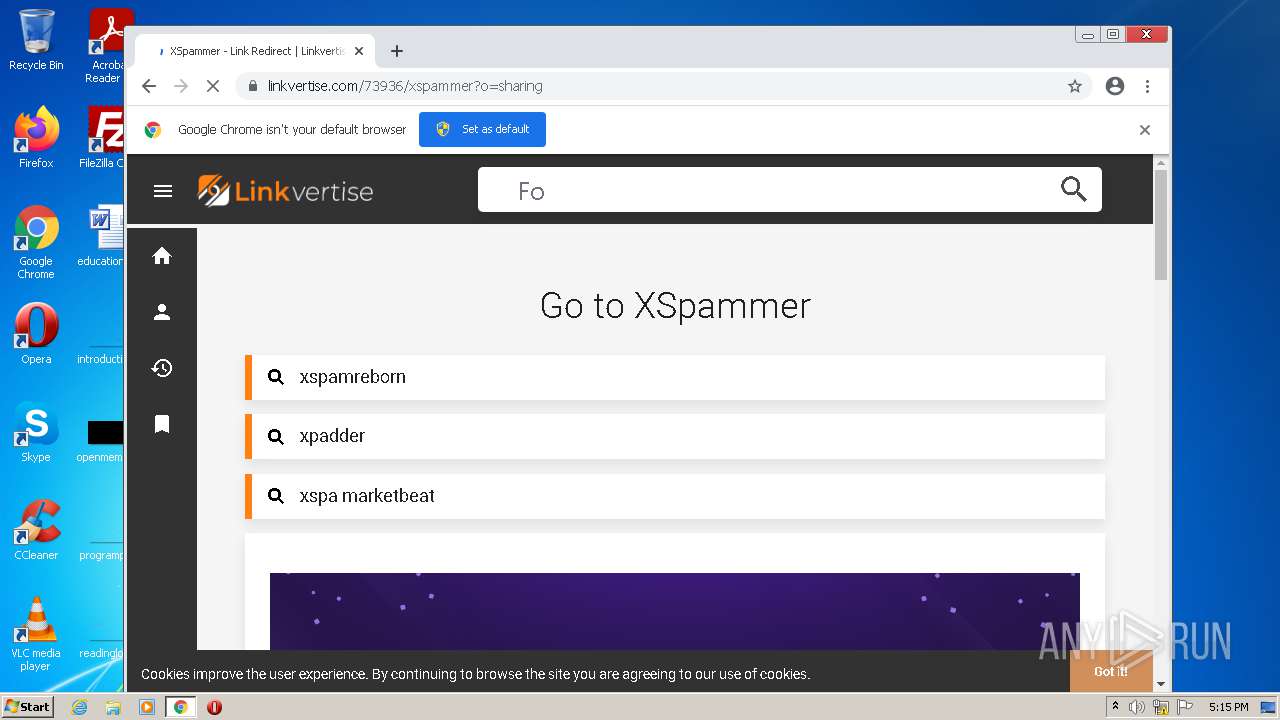Click scrollbar down arrow
This screenshot has width=1280, height=720.
coord(1161,685)
